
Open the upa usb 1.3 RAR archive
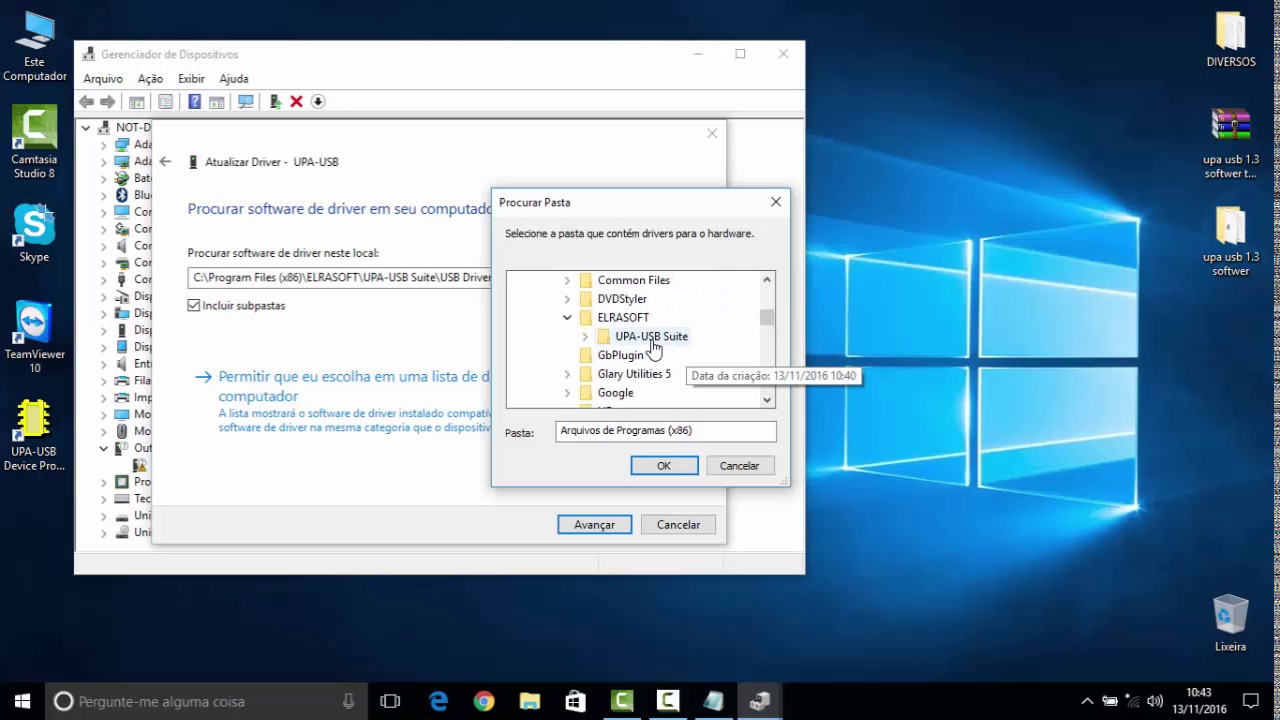(x=1231, y=143)
